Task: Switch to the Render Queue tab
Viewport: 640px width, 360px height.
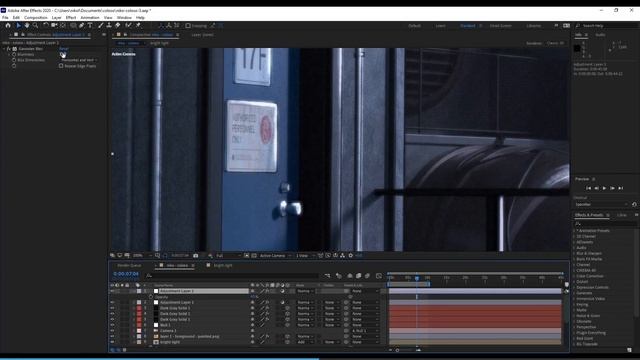Action: click(x=129, y=265)
